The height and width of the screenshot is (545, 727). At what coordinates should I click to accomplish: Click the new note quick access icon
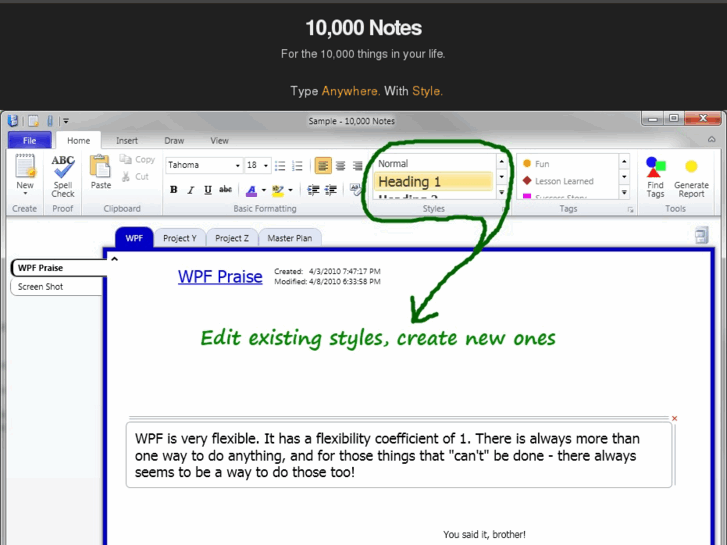33,121
